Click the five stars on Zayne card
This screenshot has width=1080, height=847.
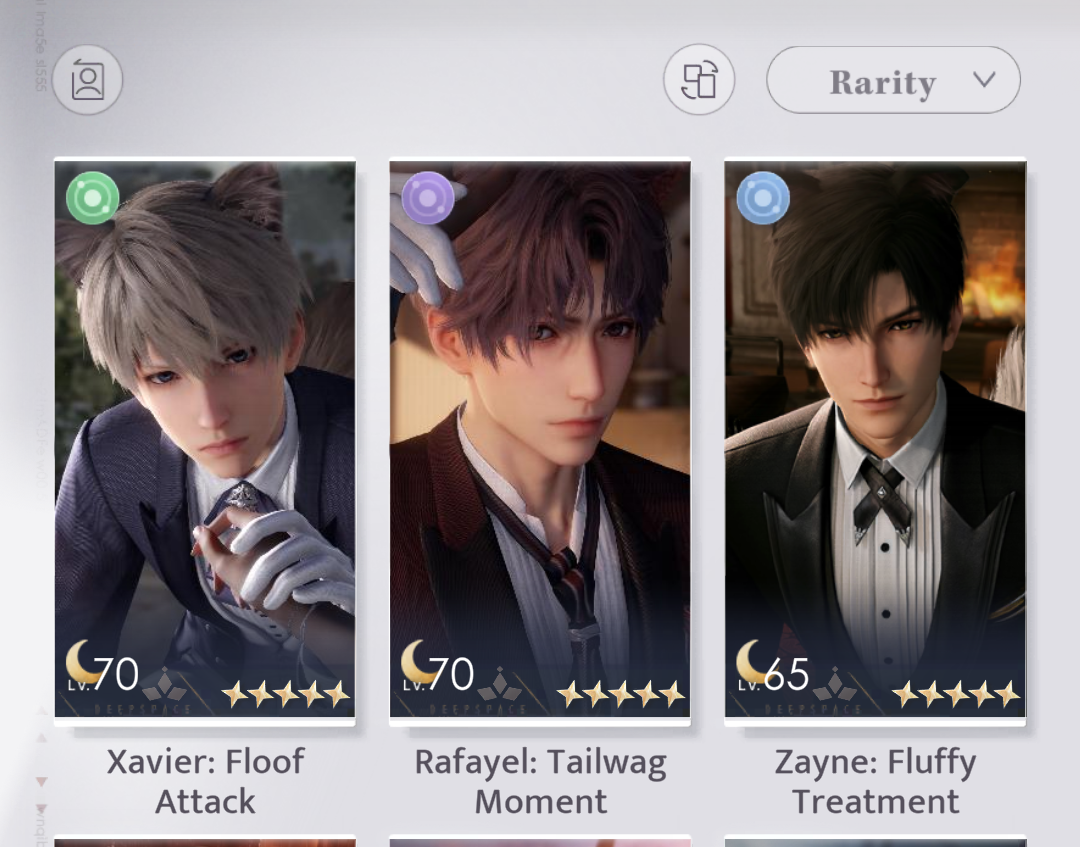pyautogui.click(x=956, y=694)
